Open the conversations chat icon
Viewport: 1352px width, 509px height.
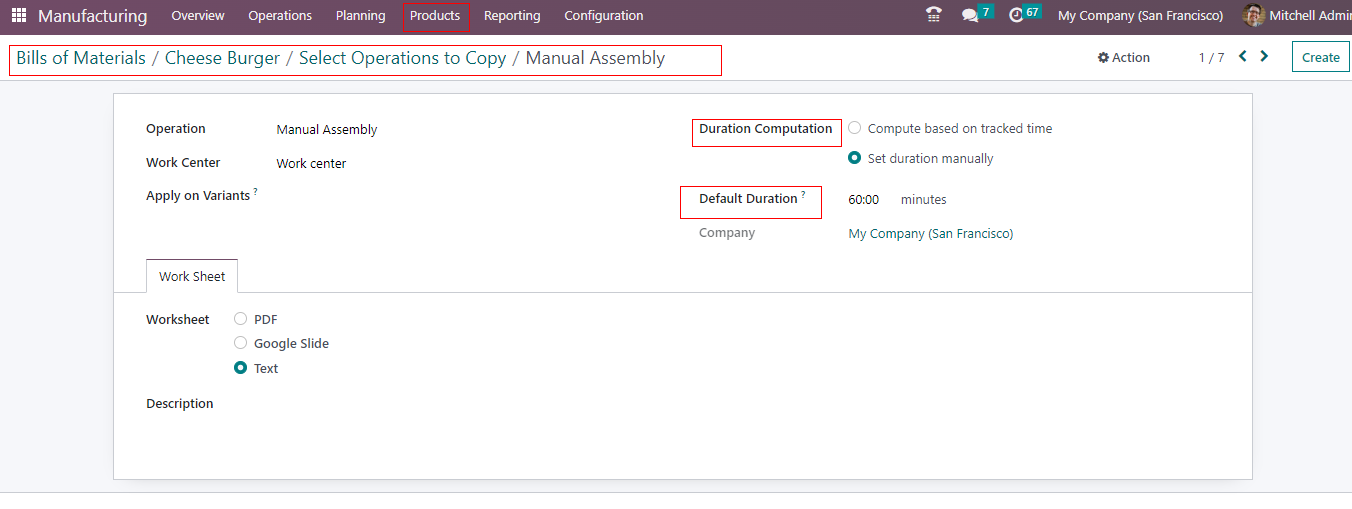(969, 16)
